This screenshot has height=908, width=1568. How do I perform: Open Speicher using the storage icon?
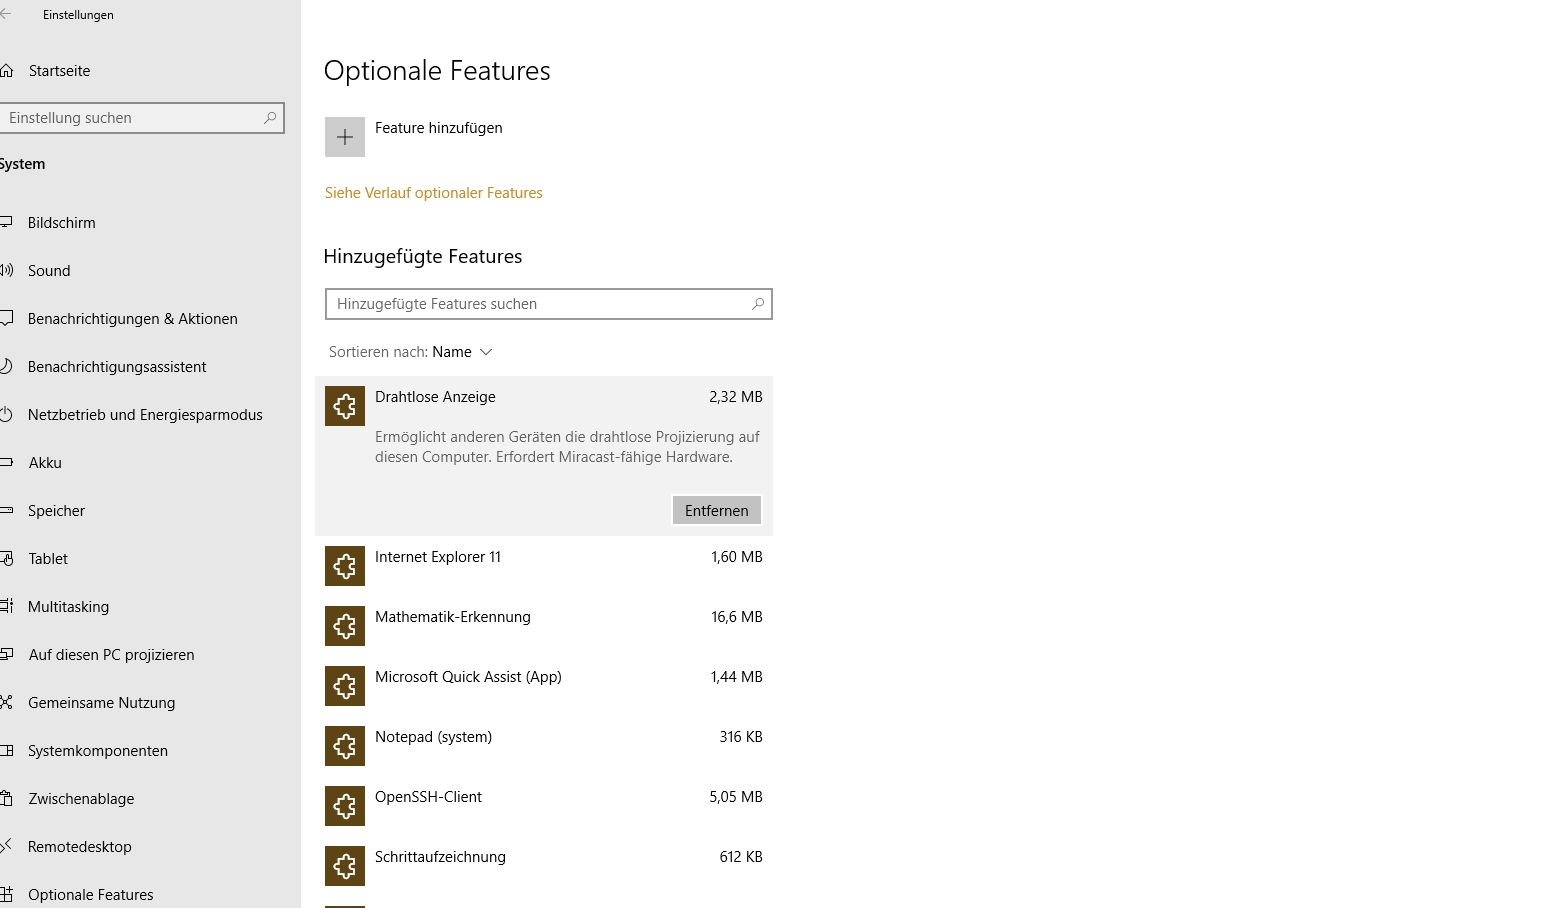pyautogui.click(x=6, y=510)
